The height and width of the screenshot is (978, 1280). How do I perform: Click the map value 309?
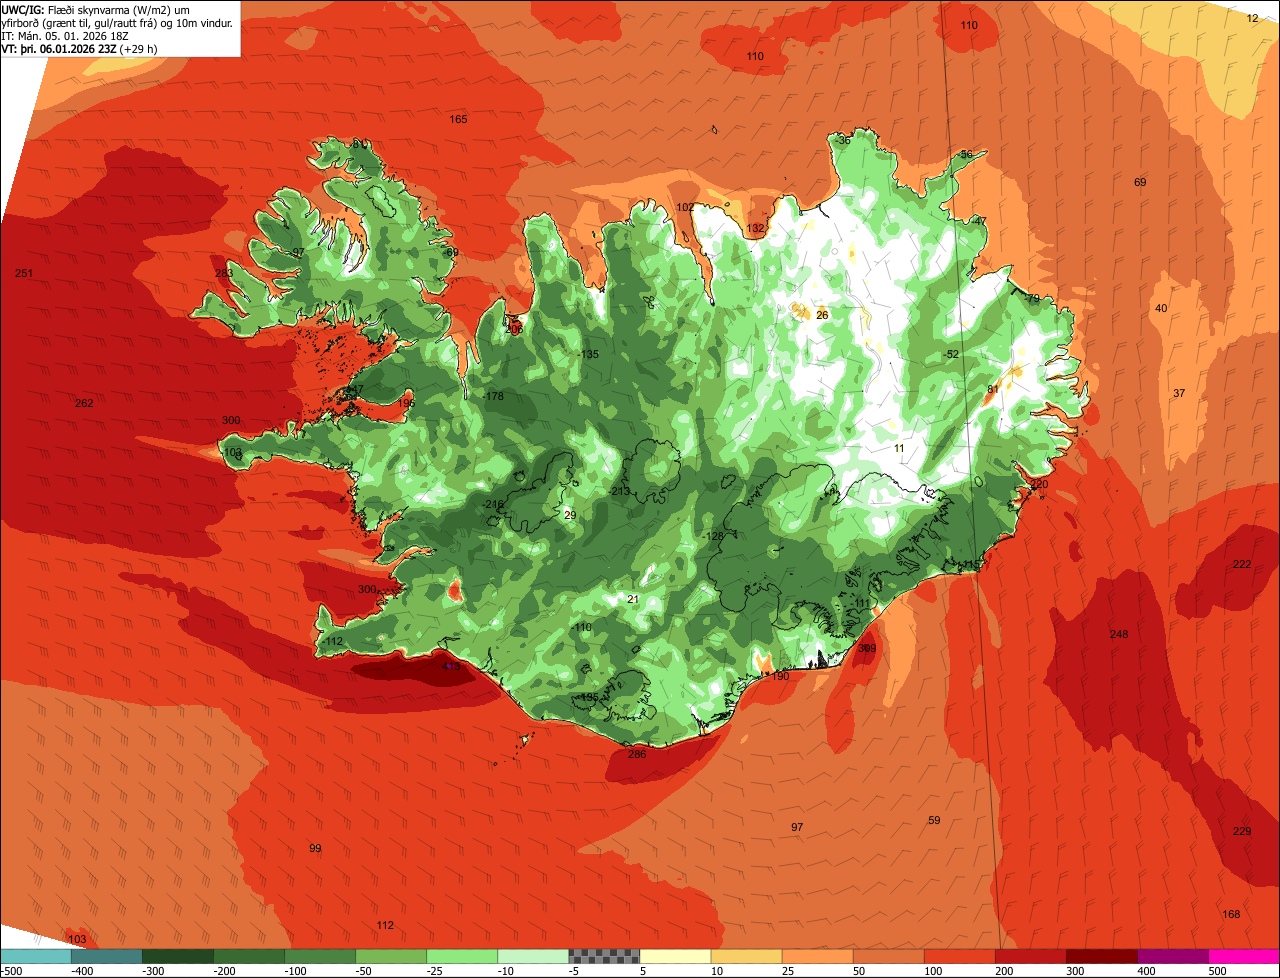[x=867, y=649]
